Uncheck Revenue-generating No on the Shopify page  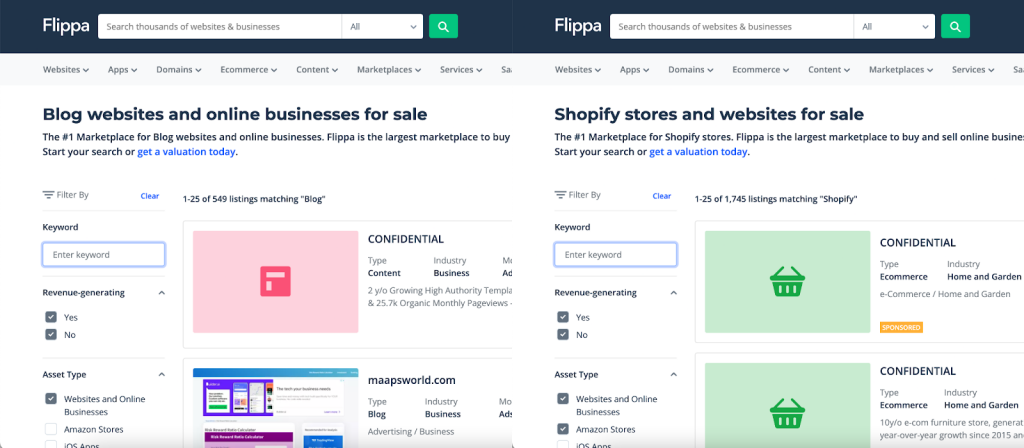[563, 334]
